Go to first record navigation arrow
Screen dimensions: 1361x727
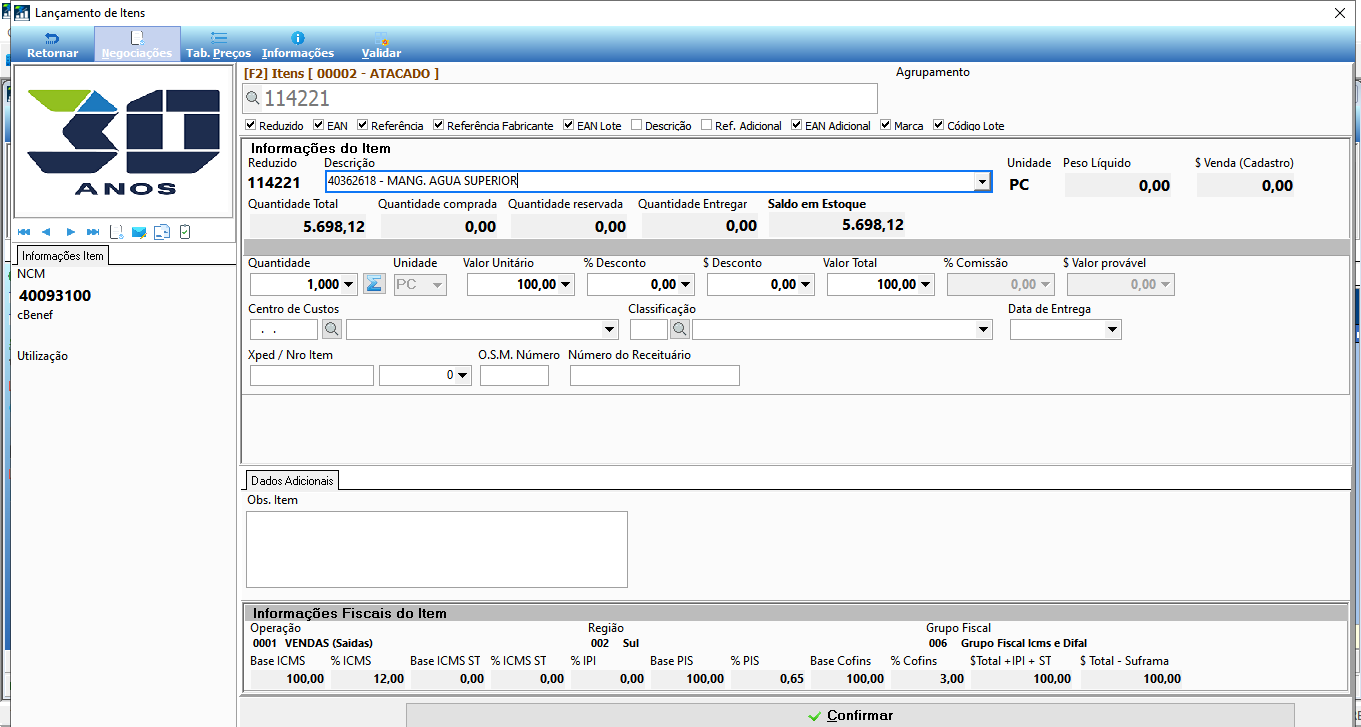point(24,232)
